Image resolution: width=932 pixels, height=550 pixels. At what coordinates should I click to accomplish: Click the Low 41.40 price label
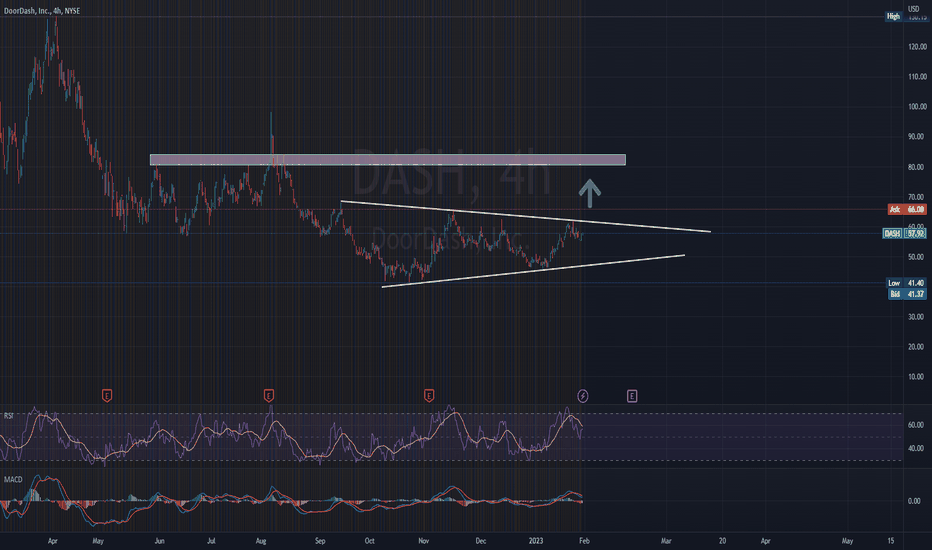coord(906,283)
